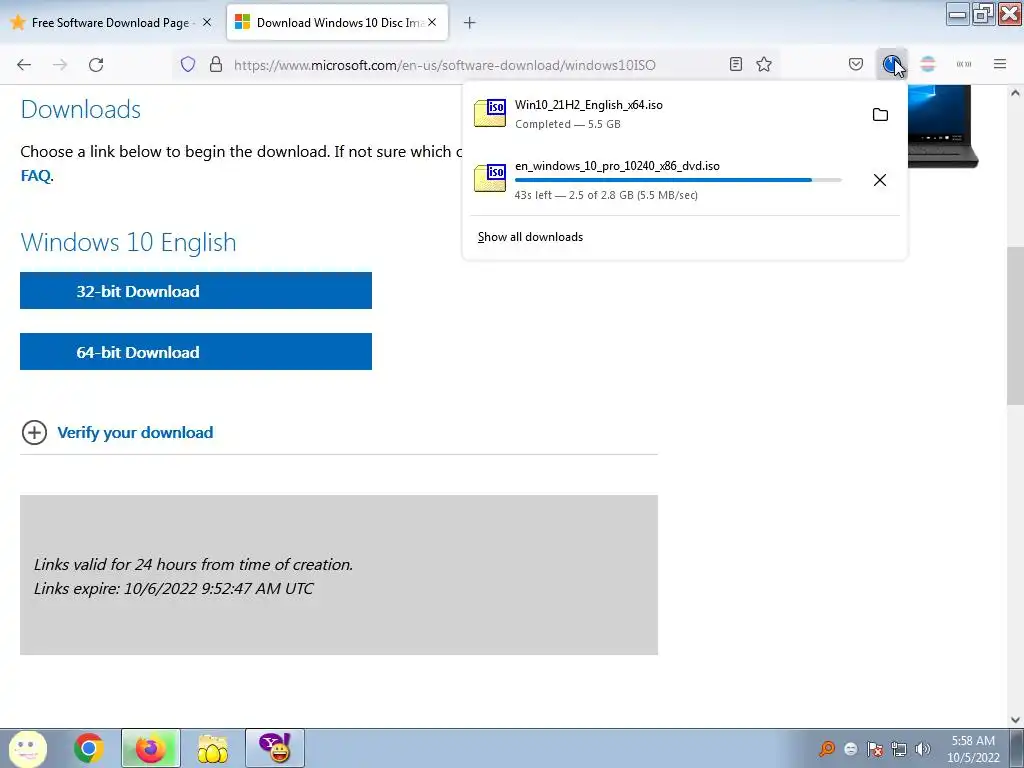Click the en_windows_10_pro_10240_x86_dvd.iso file name
The width and height of the screenshot is (1024, 768).
point(617,166)
